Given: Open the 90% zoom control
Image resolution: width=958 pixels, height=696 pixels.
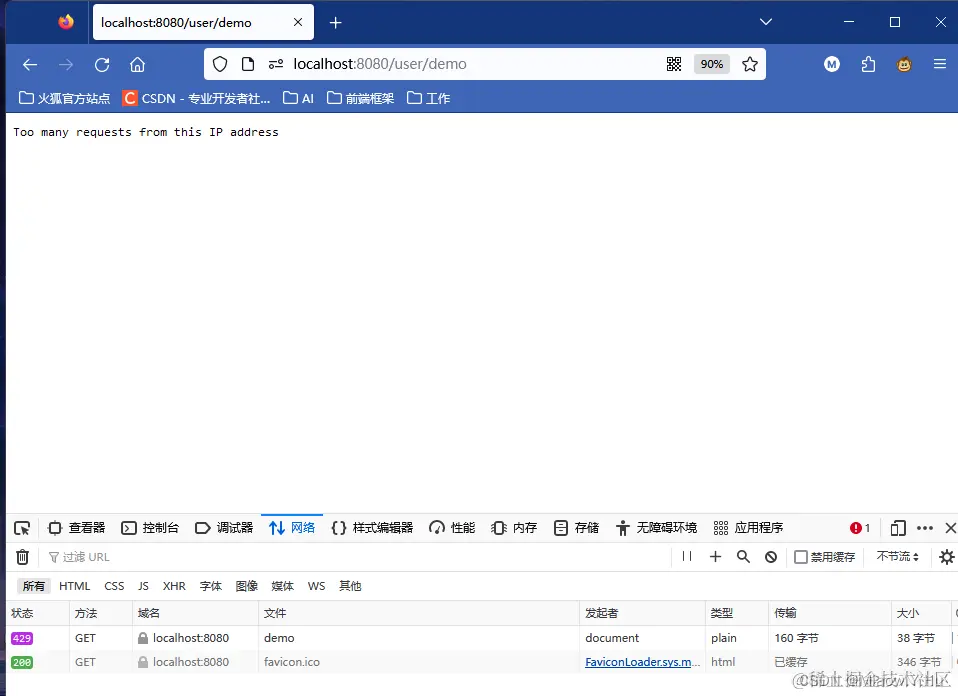Looking at the screenshot, I should (711, 64).
